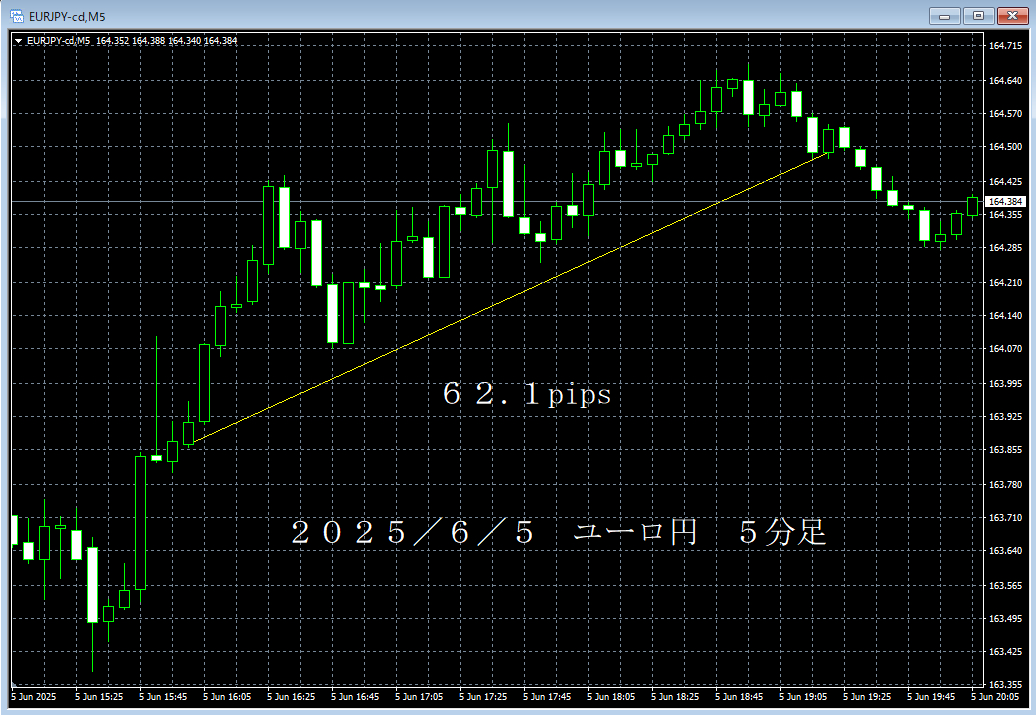Click the 5 Jun 17:05 time label
Image resolution: width=1036 pixels, height=715 pixels.
pos(420,697)
